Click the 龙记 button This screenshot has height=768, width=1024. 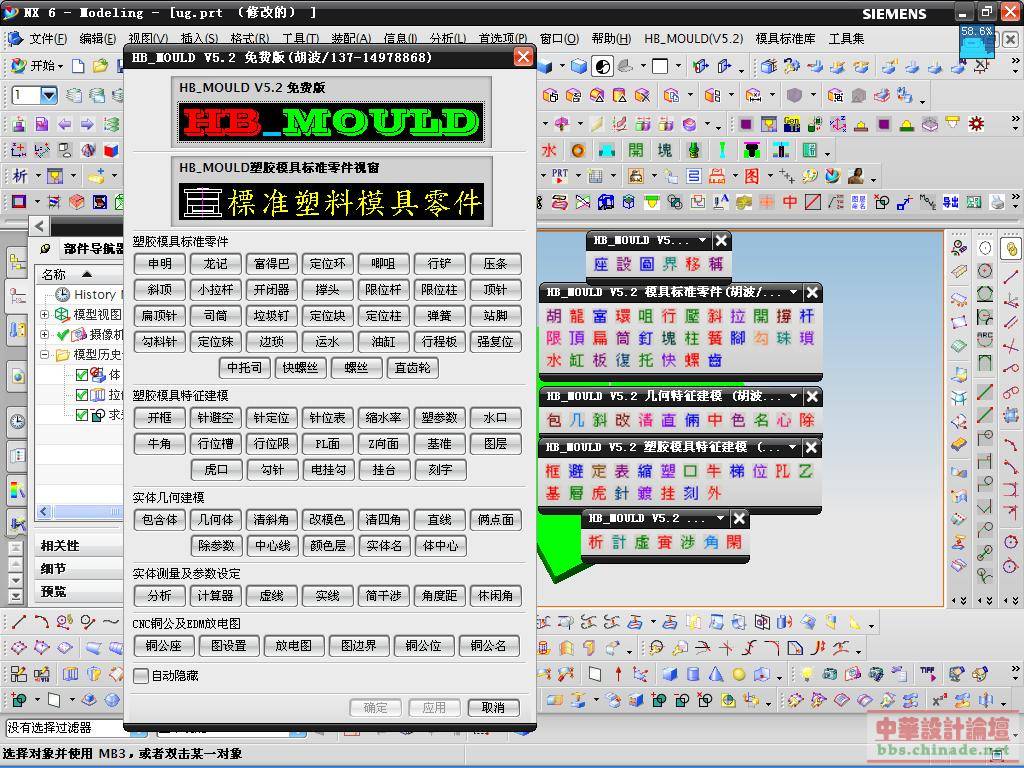[x=216, y=264]
